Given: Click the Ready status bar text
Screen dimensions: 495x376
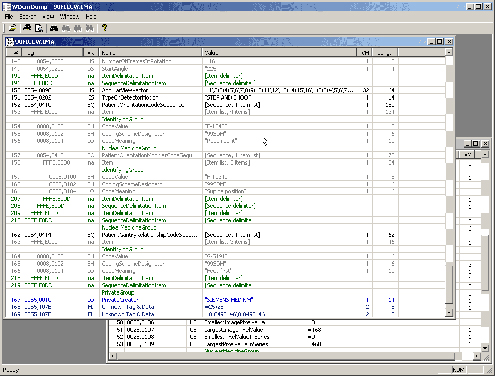Looking at the screenshot, I should [11, 370].
